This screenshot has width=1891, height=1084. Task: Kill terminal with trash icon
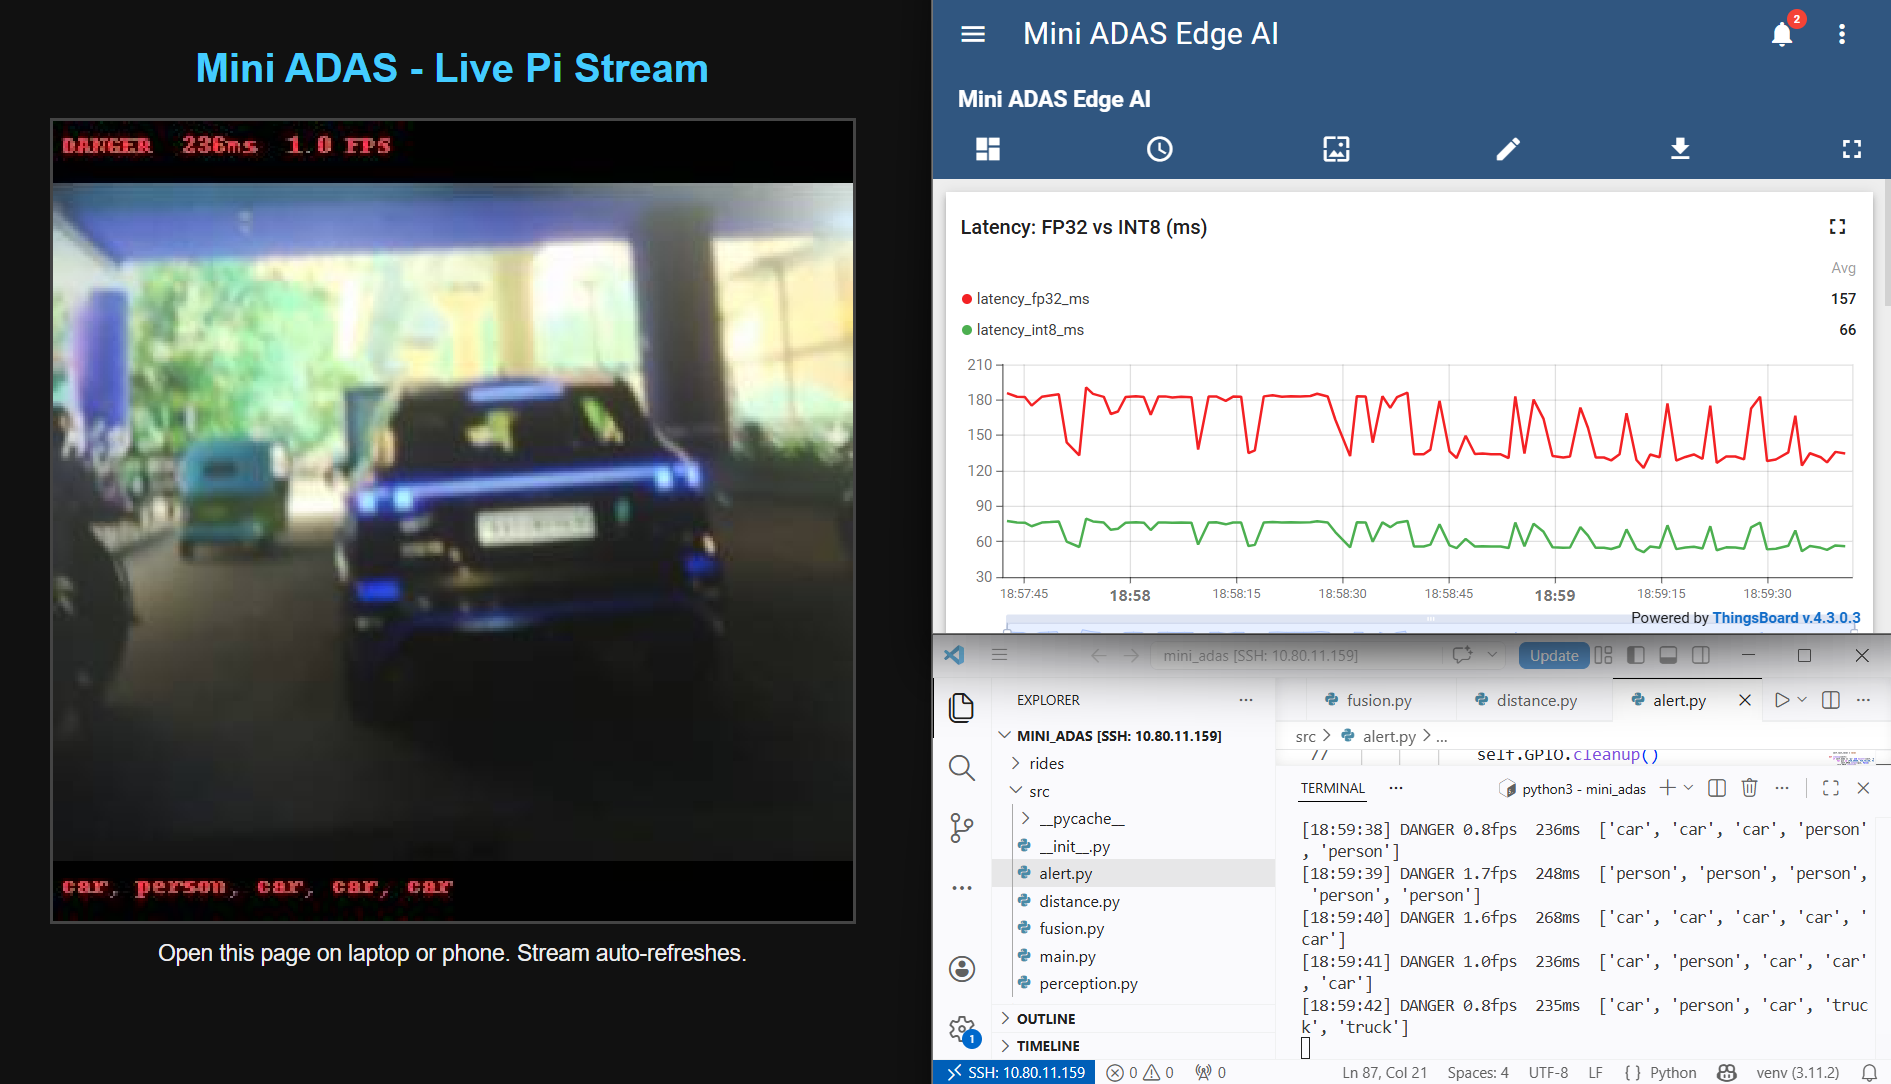click(x=1749, y=788)
